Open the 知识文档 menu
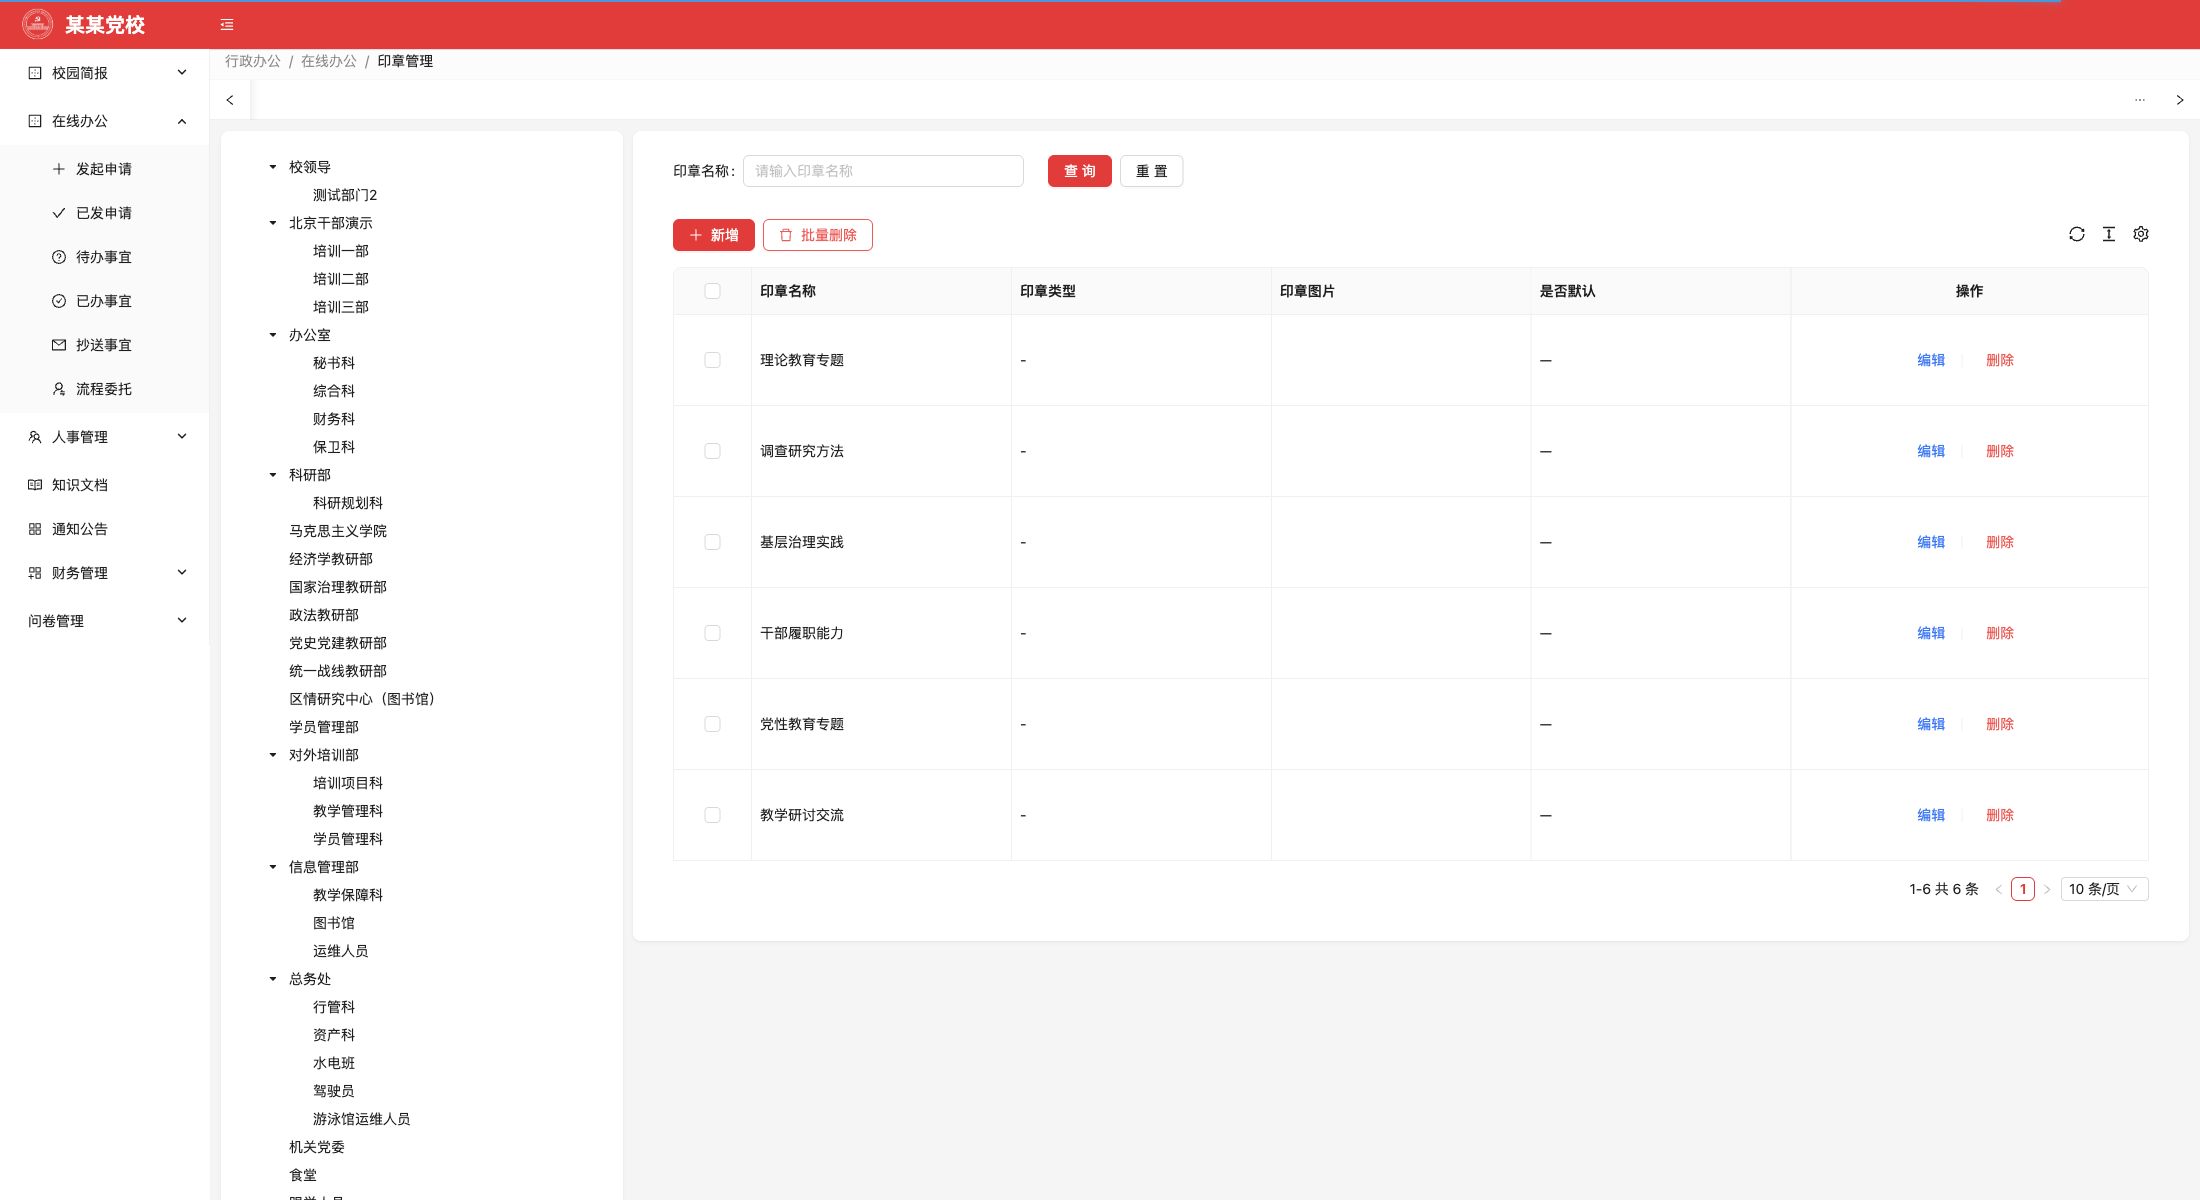2200x1200 pixels. (x=104, y=485)
